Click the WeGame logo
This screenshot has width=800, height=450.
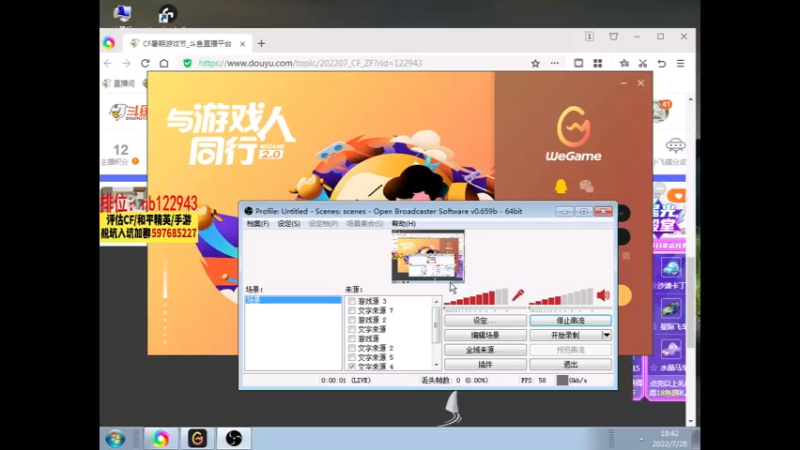click(x=573, y=134)
